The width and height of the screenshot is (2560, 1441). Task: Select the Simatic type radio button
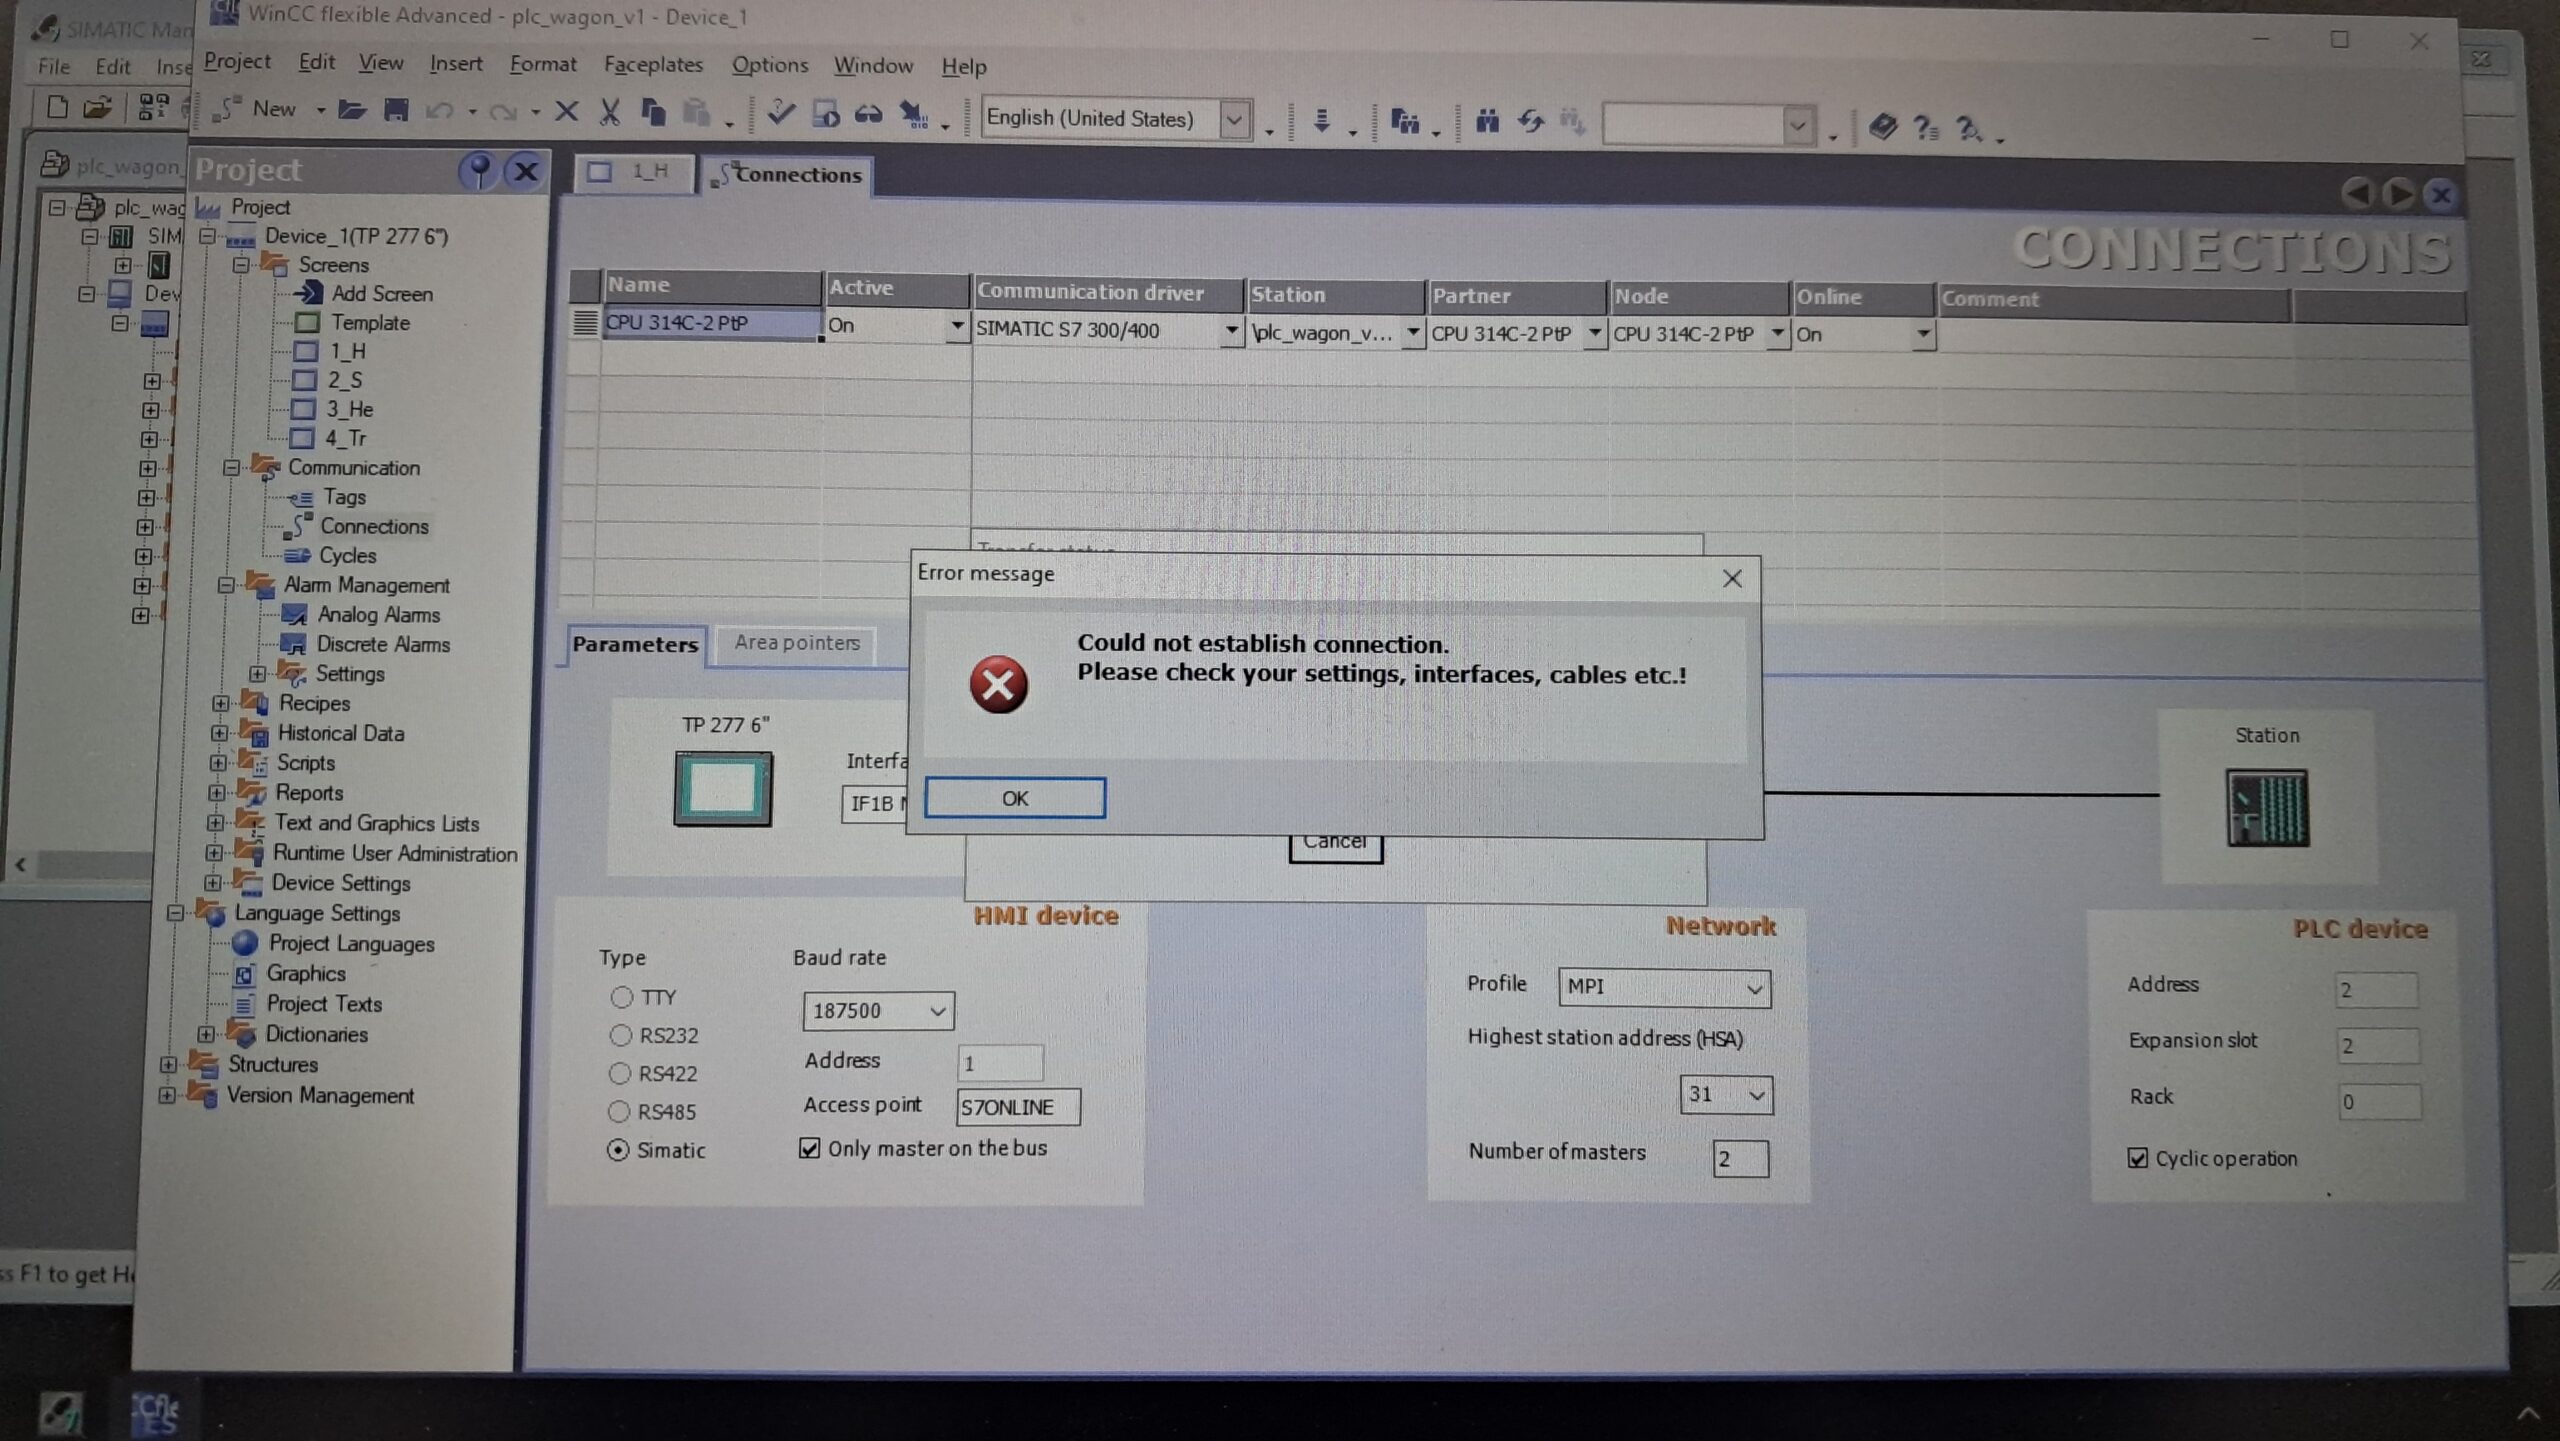point(618,1150)
